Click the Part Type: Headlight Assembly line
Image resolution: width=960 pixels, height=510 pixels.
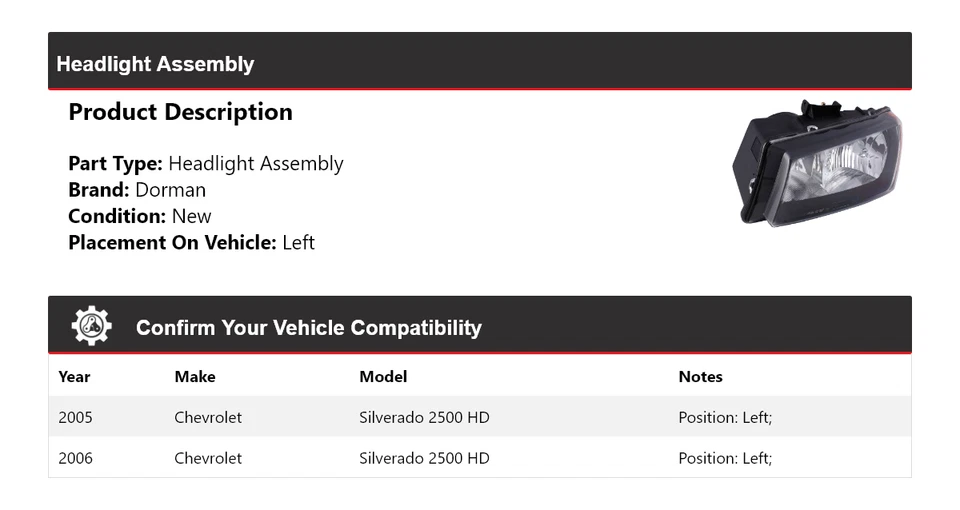point(205,164)
